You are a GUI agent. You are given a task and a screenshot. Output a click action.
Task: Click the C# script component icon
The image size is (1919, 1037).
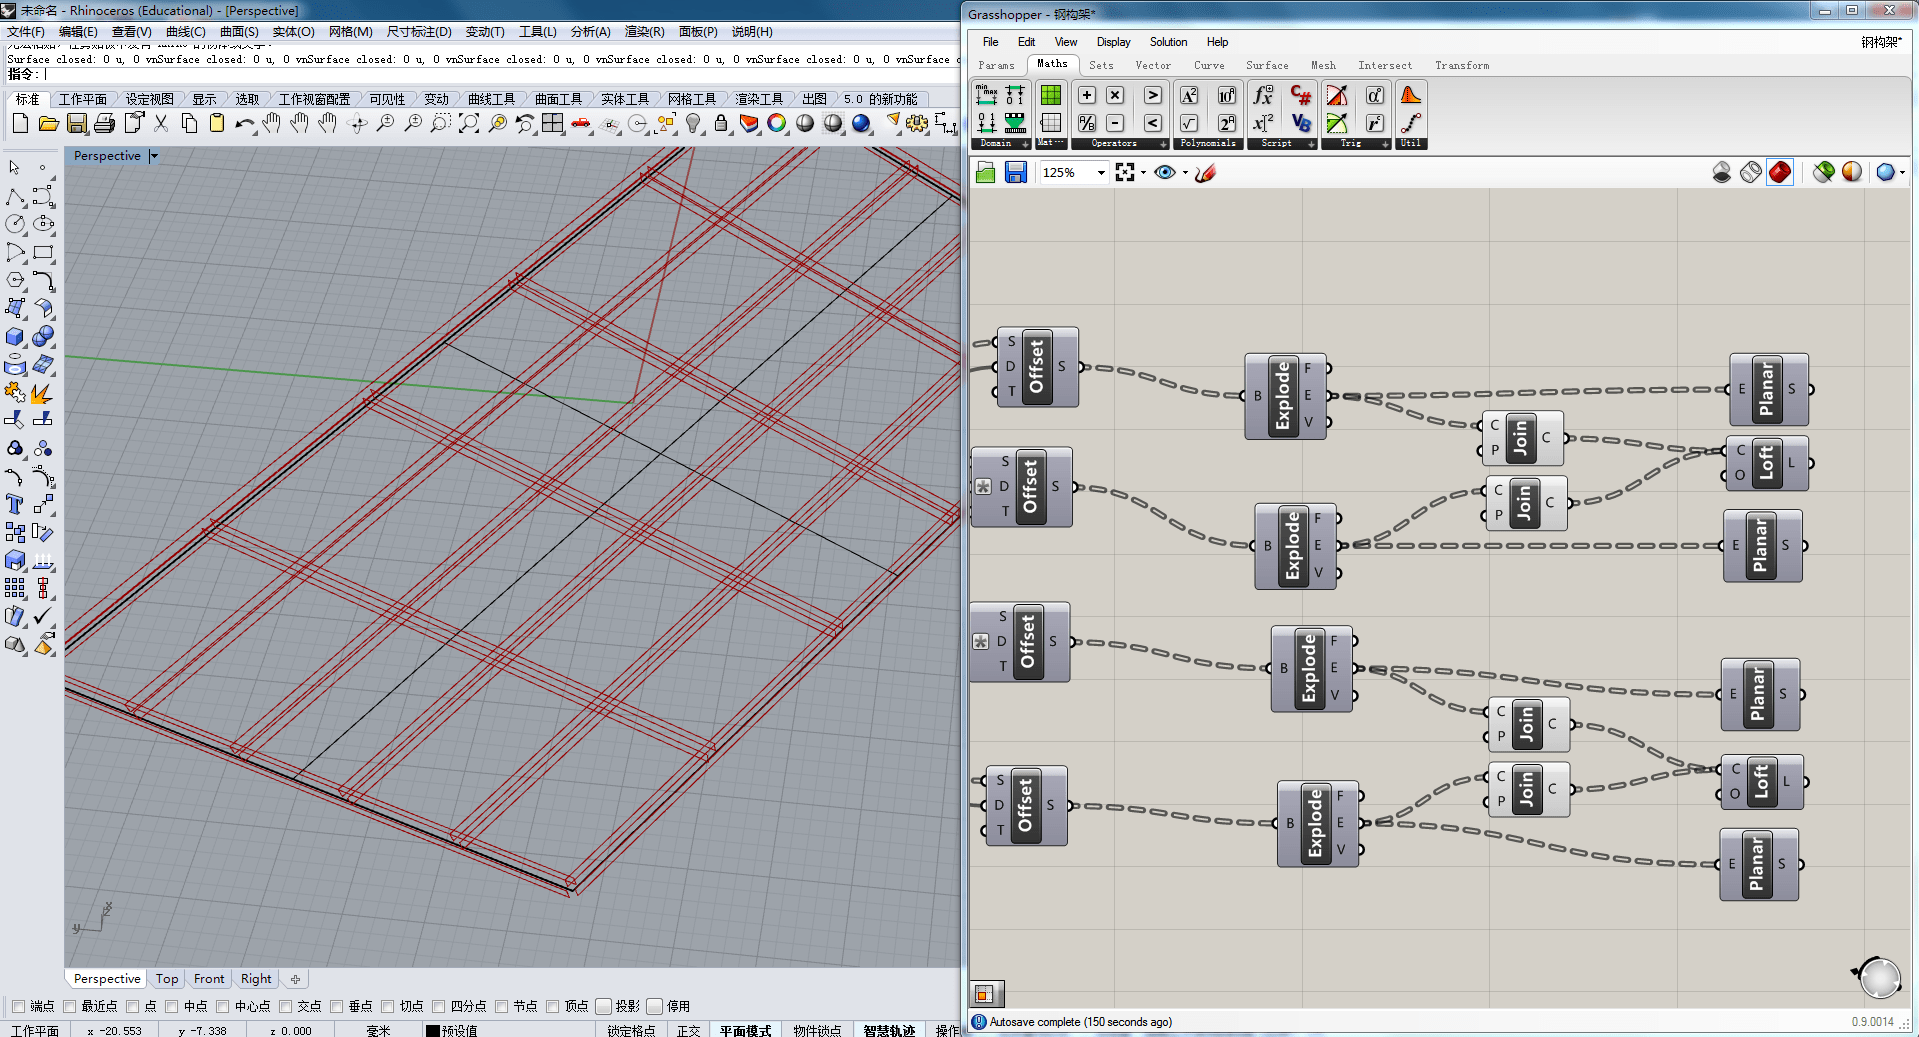(1300, 95)
